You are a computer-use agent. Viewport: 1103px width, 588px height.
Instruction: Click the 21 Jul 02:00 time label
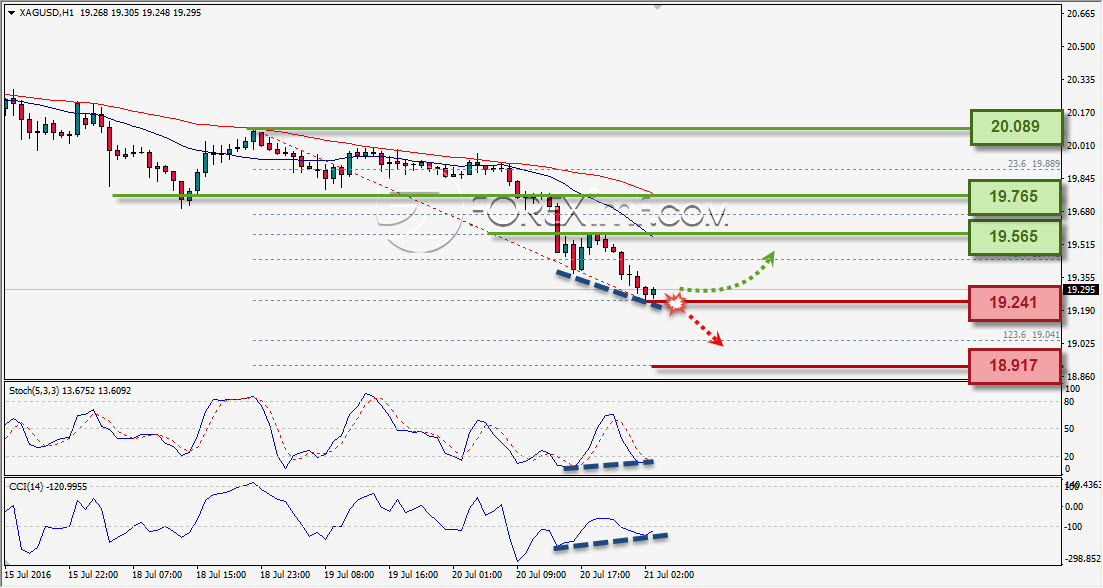coord(669,575)
